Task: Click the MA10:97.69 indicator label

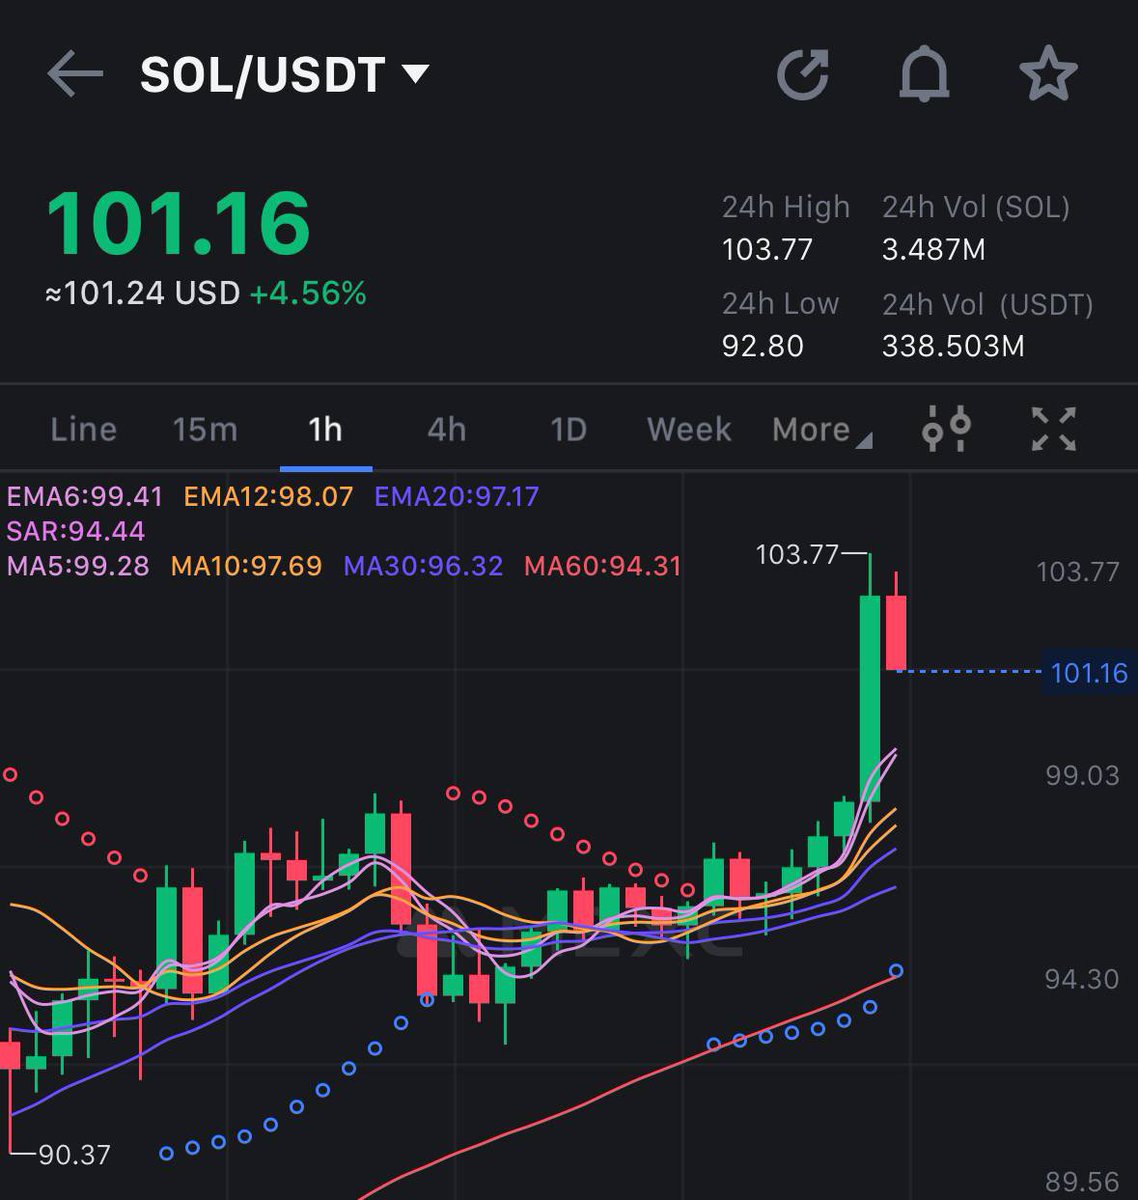Action: pos(247,566)
